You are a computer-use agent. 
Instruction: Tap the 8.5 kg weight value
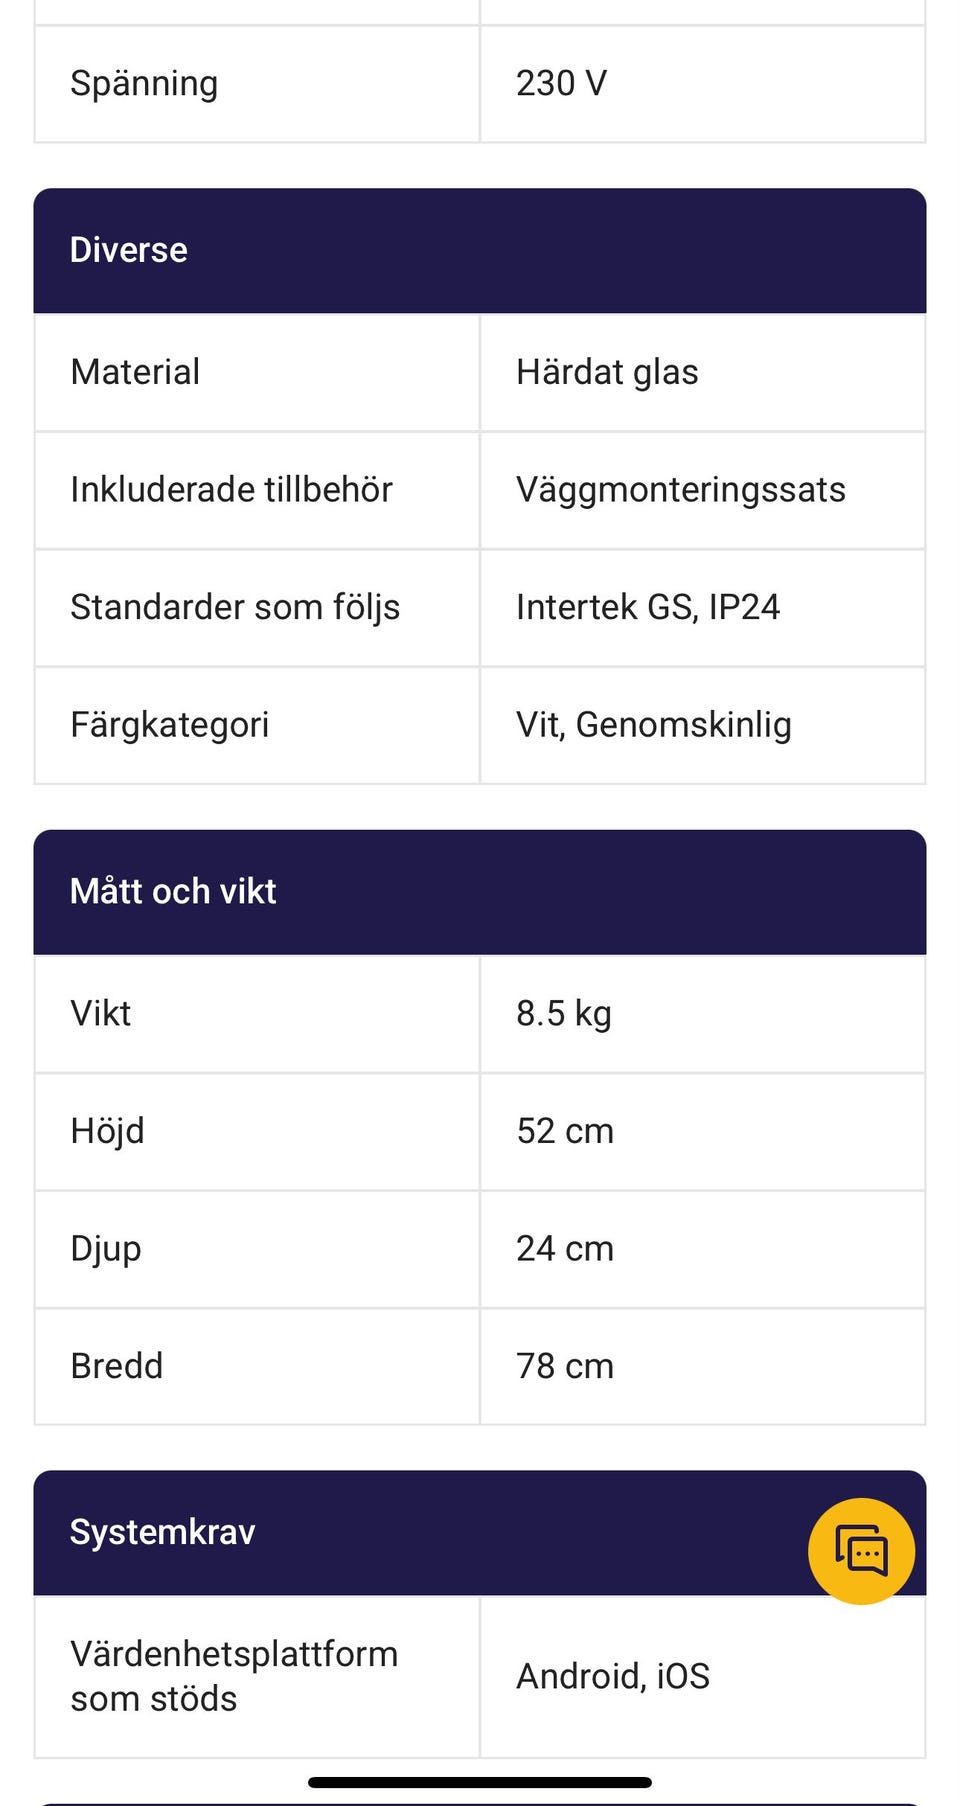(x=564, y=1014)
